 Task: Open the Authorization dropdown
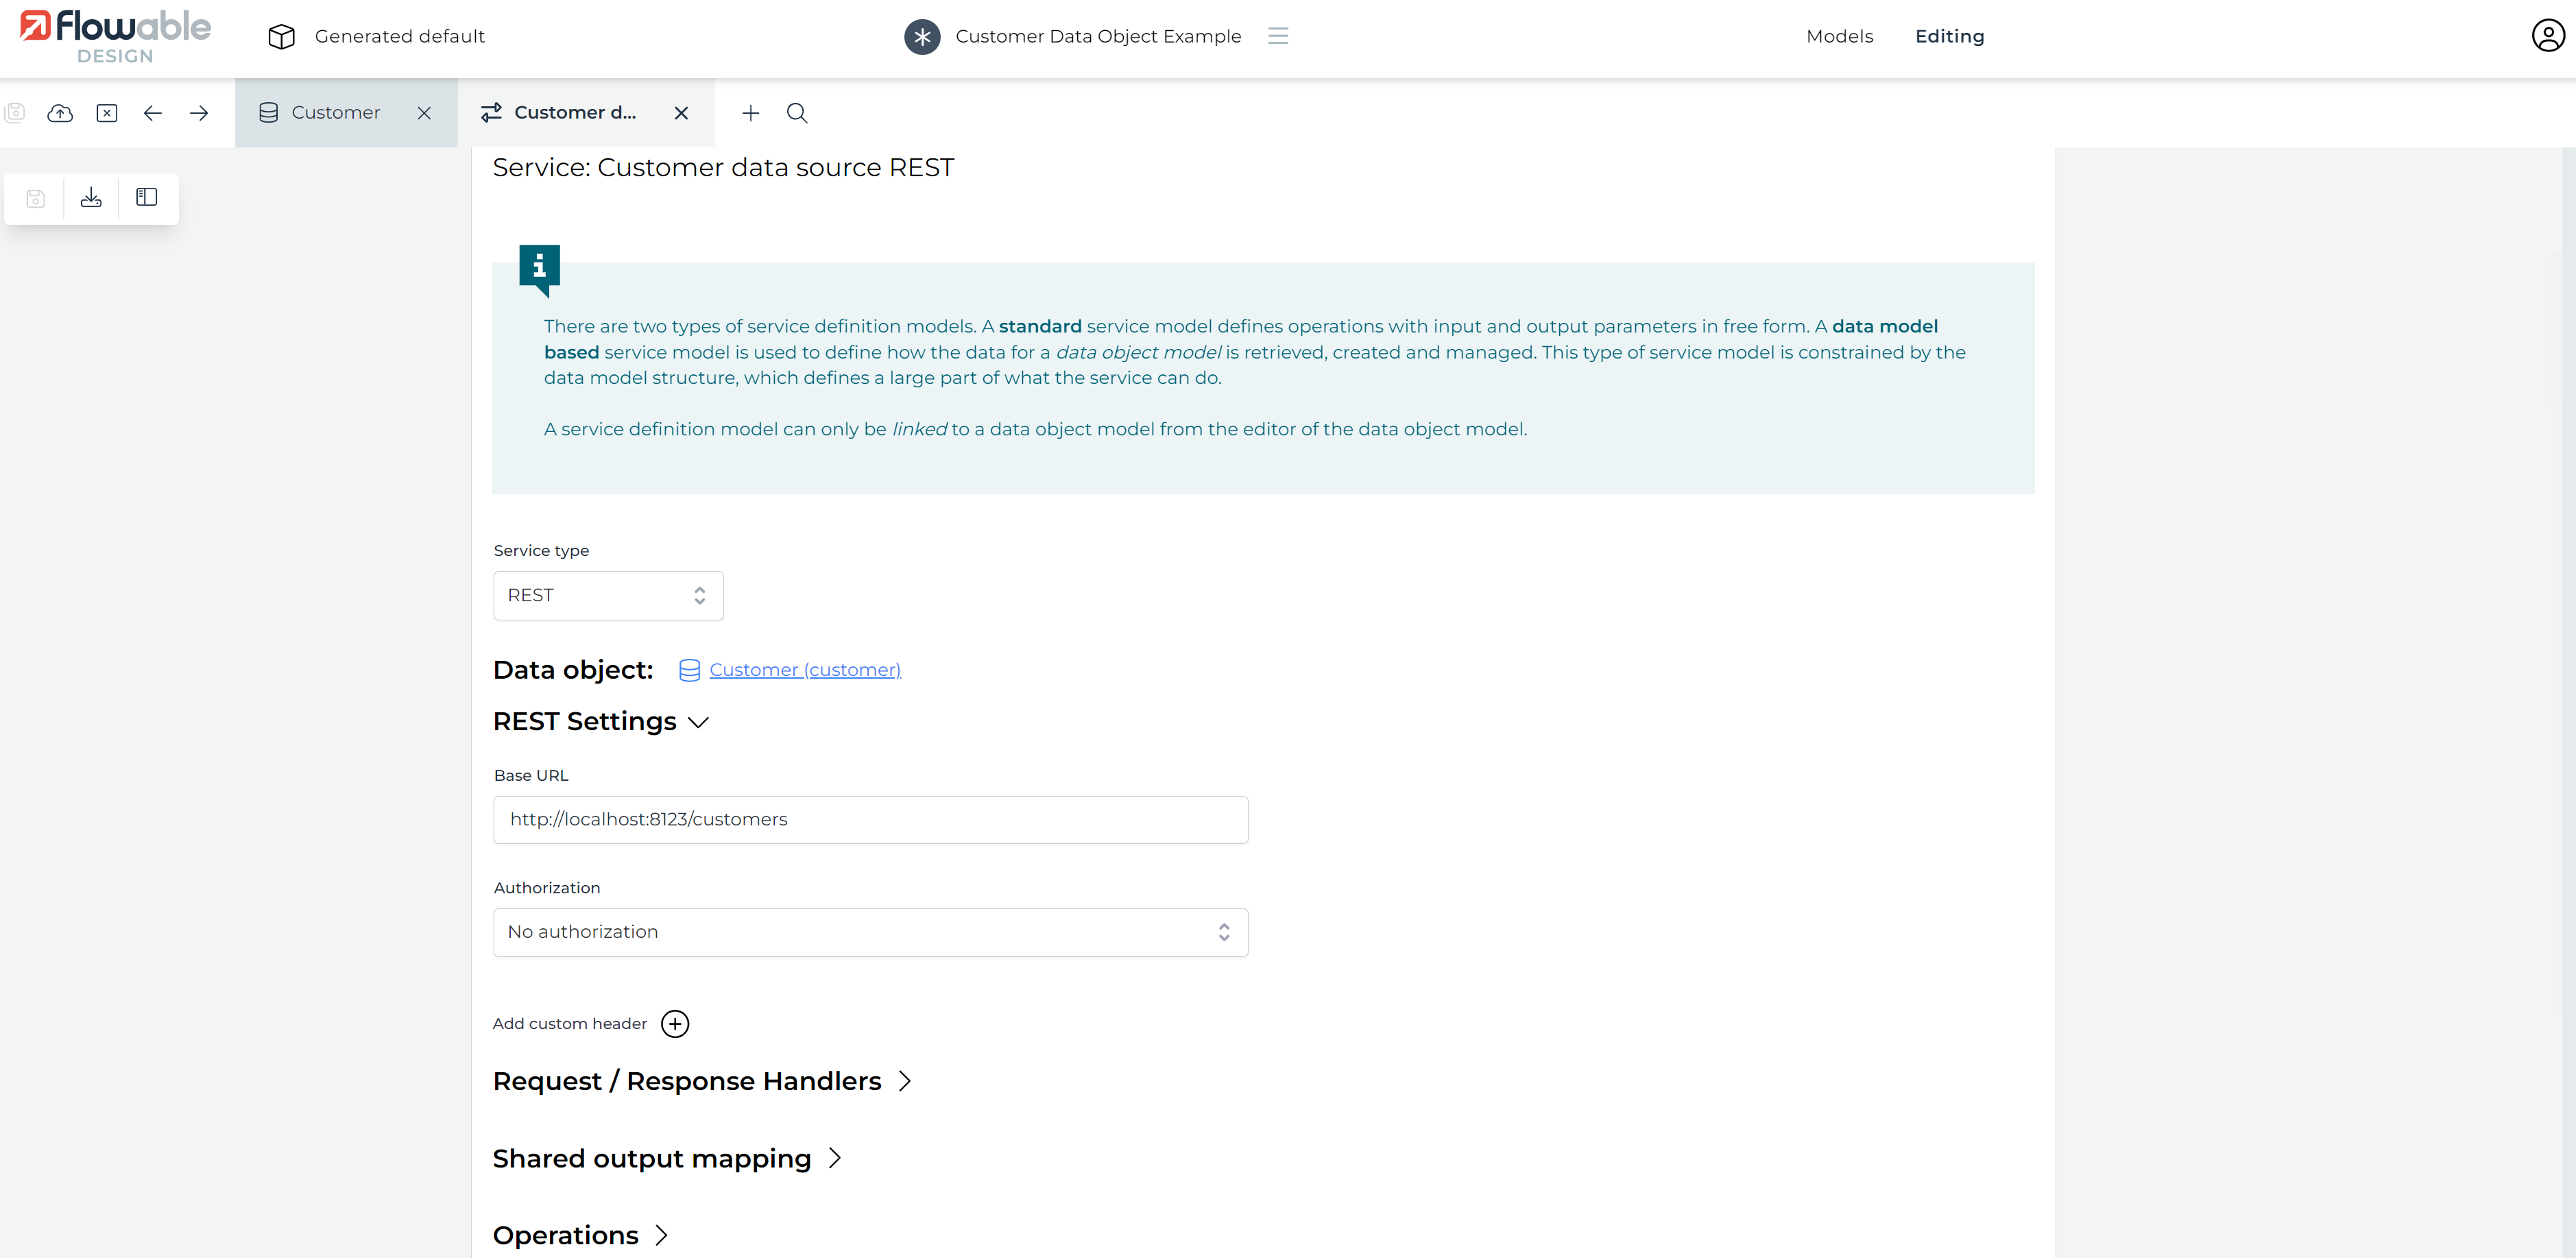pos(870,932)
